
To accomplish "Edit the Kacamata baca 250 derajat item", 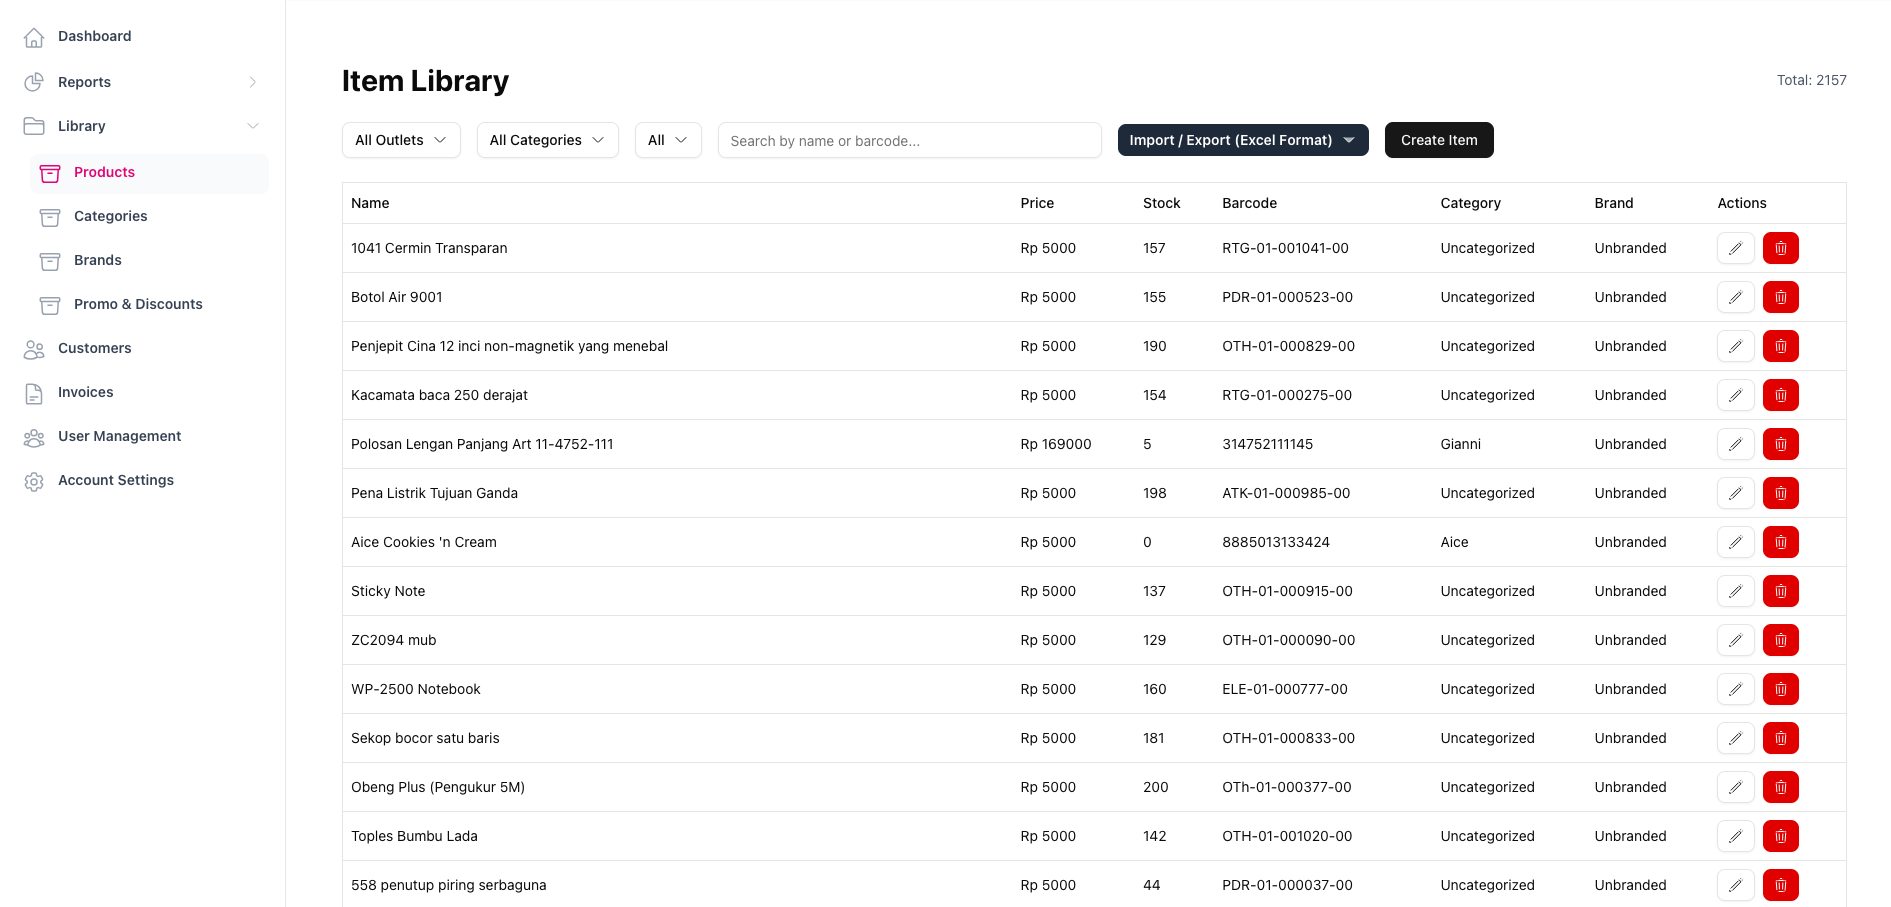I will click(1735, 395).
